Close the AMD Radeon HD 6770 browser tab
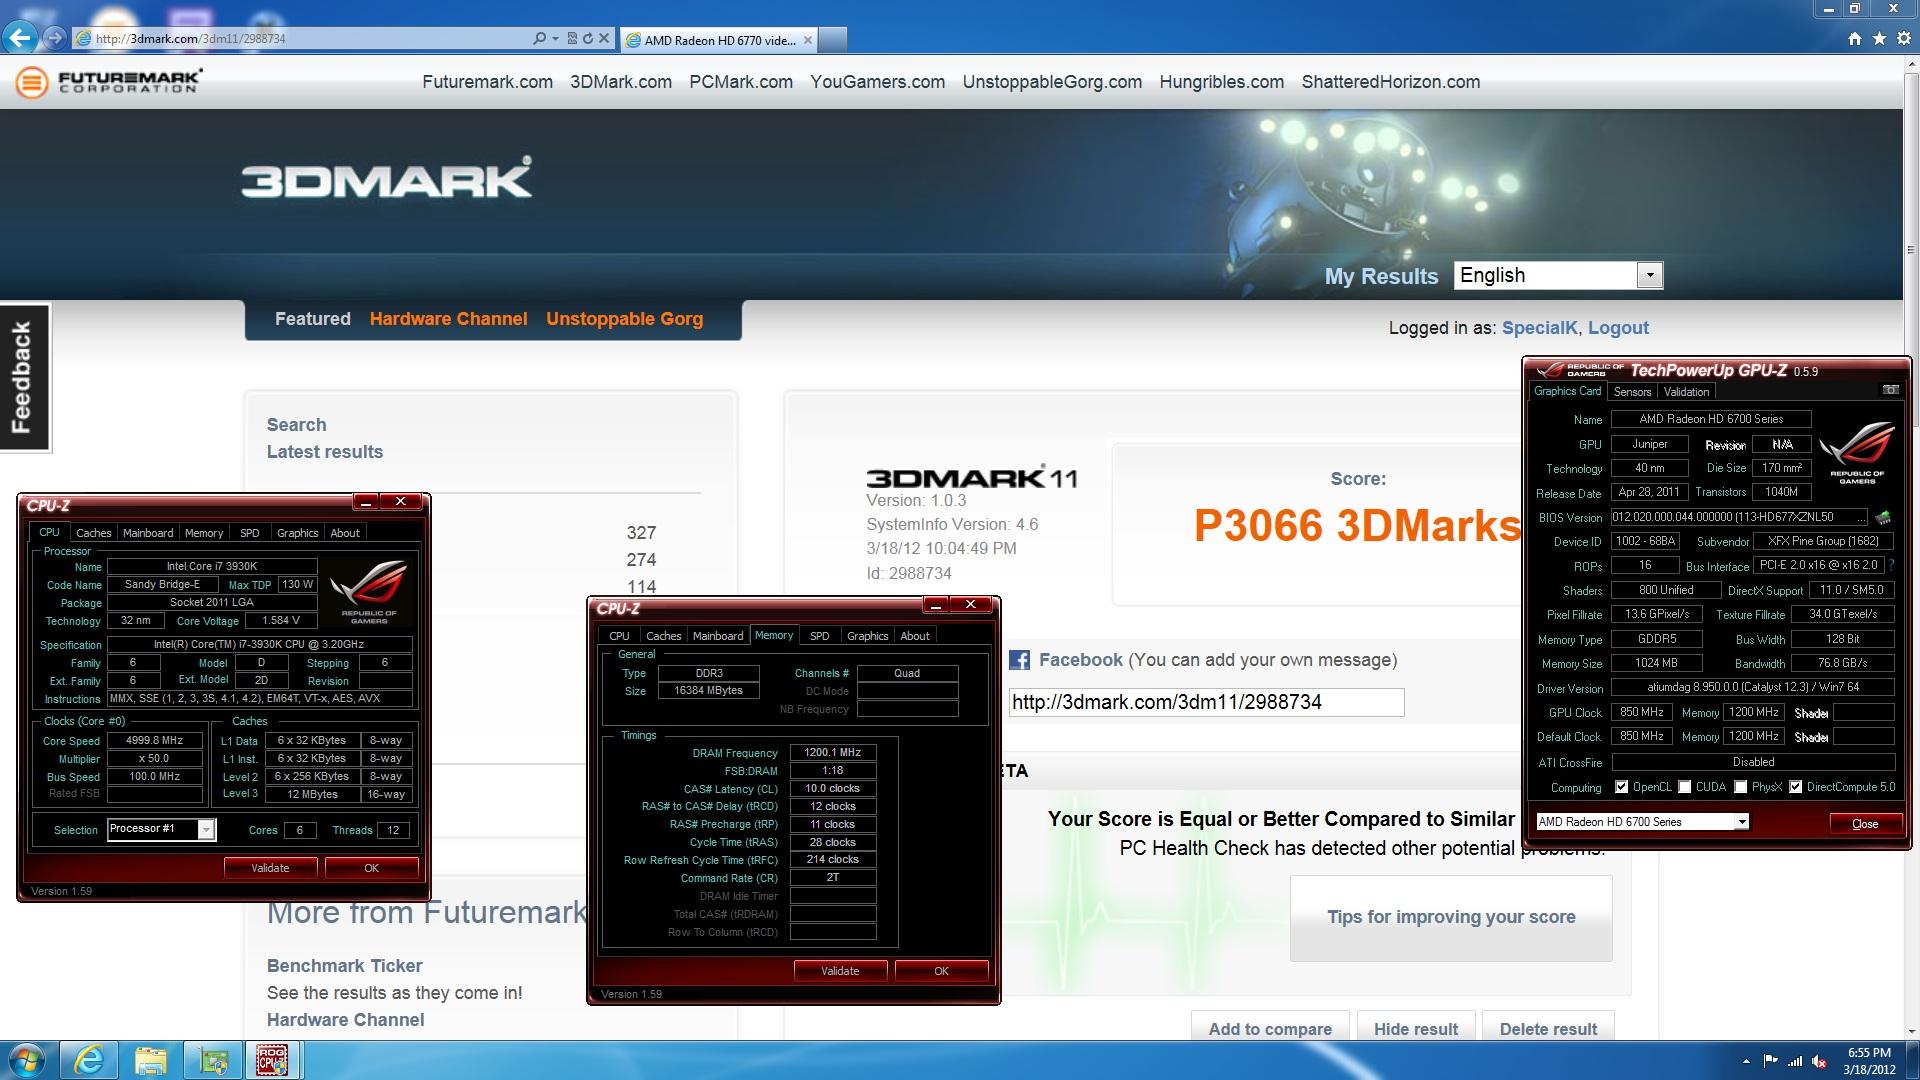1920x1080 pixels. 808,40
